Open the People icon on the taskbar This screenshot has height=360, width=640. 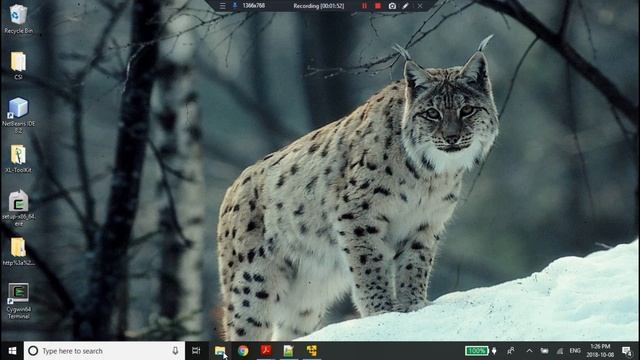coord(511,351)
